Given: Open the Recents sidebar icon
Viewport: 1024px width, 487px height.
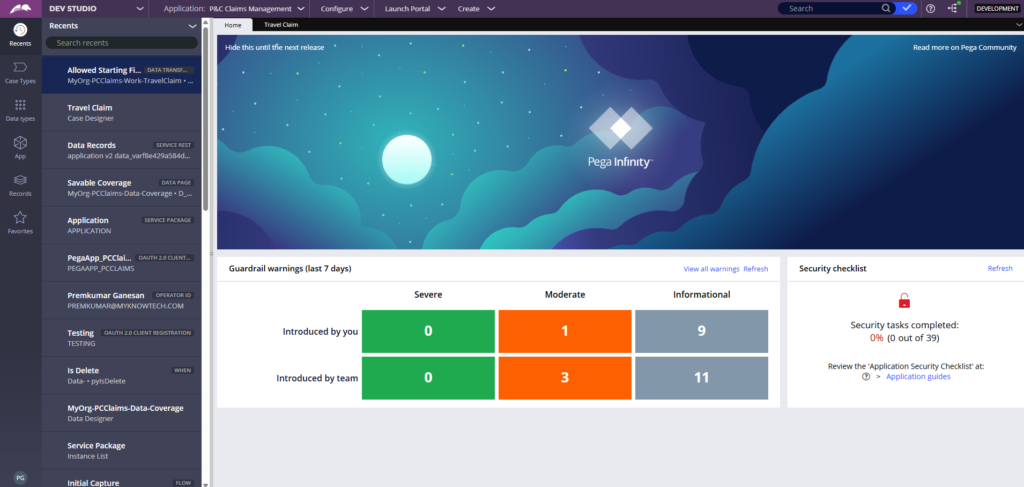Looking at the screenshot, I should [x=20, y=35].
